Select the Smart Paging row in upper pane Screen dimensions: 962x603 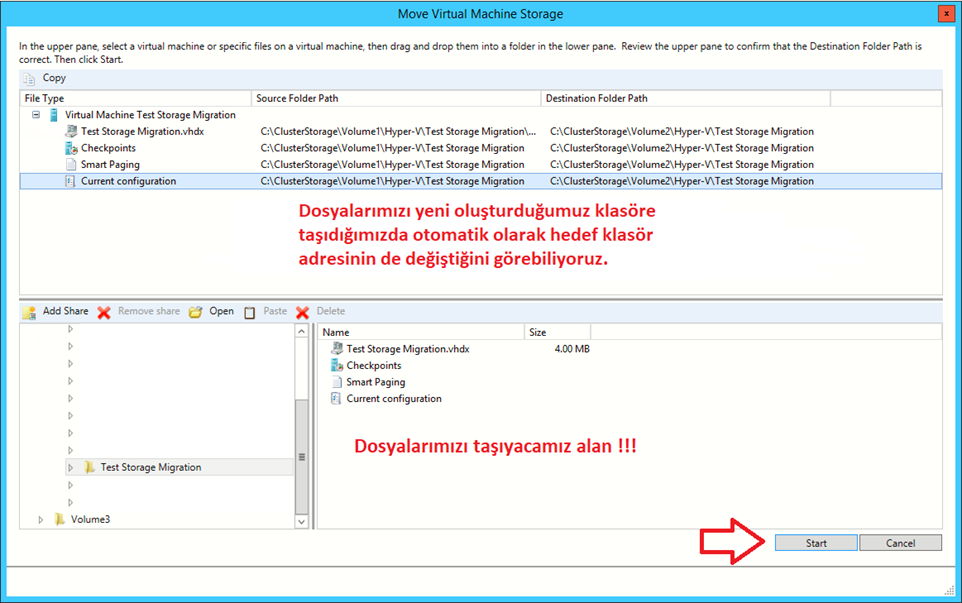click(x=481, y=164)
